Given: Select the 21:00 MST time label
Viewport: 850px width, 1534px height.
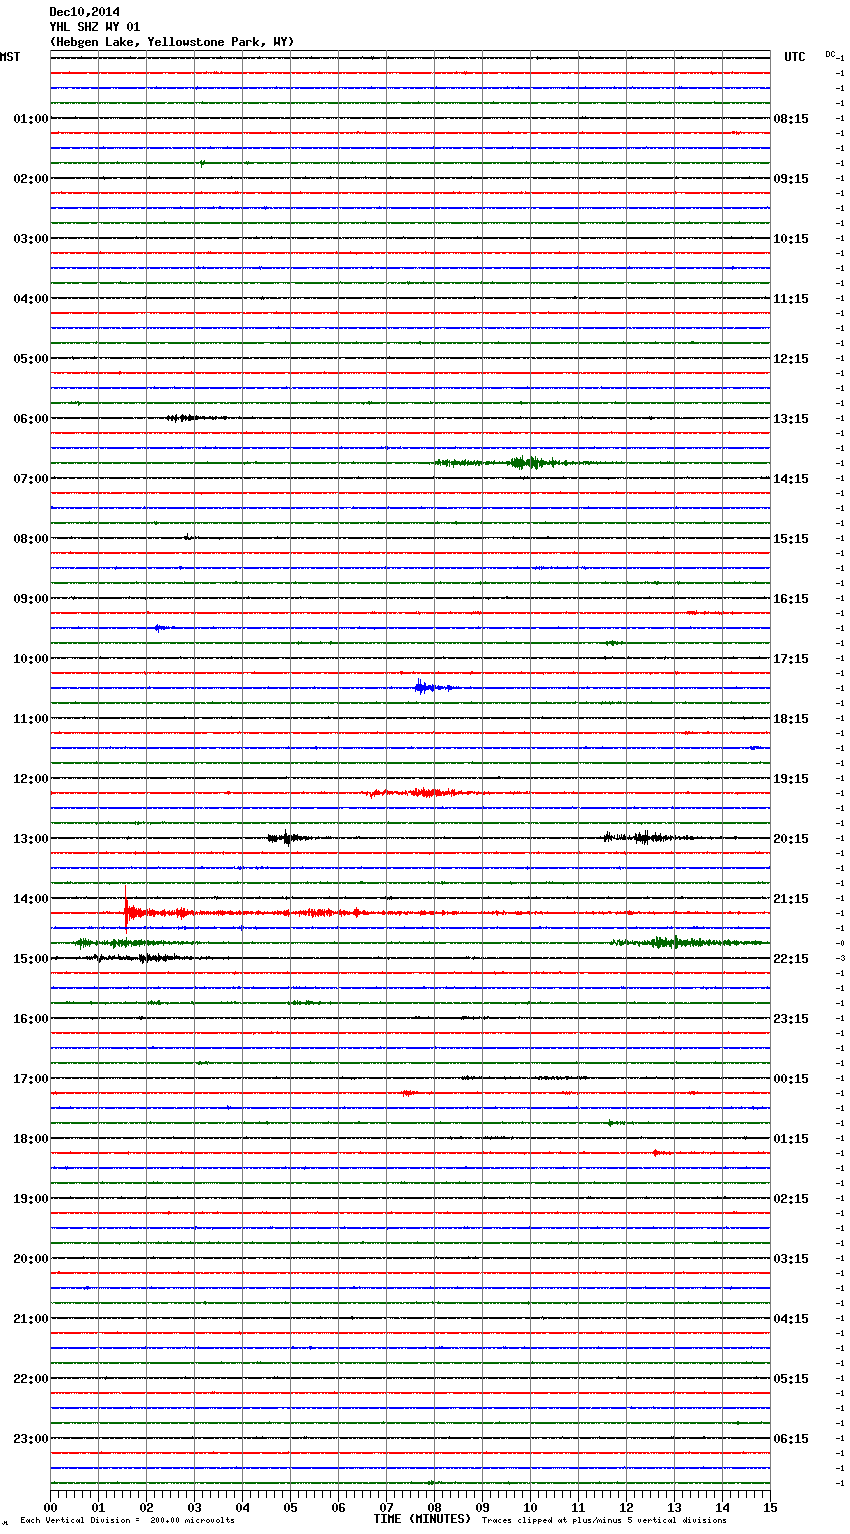Looking at the screenshot, I should coord(31,1319).
